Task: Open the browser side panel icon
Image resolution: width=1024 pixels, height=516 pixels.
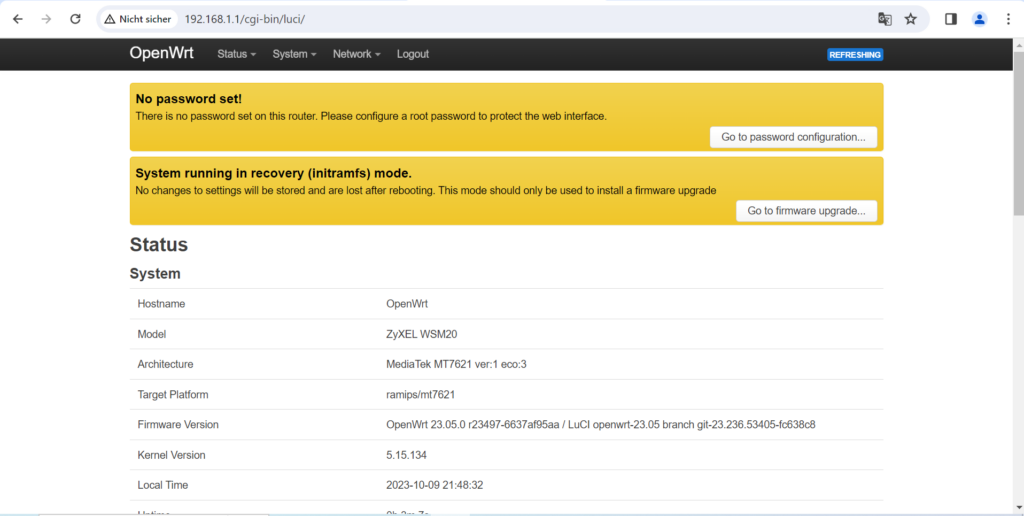Action: tap(951, 19)
